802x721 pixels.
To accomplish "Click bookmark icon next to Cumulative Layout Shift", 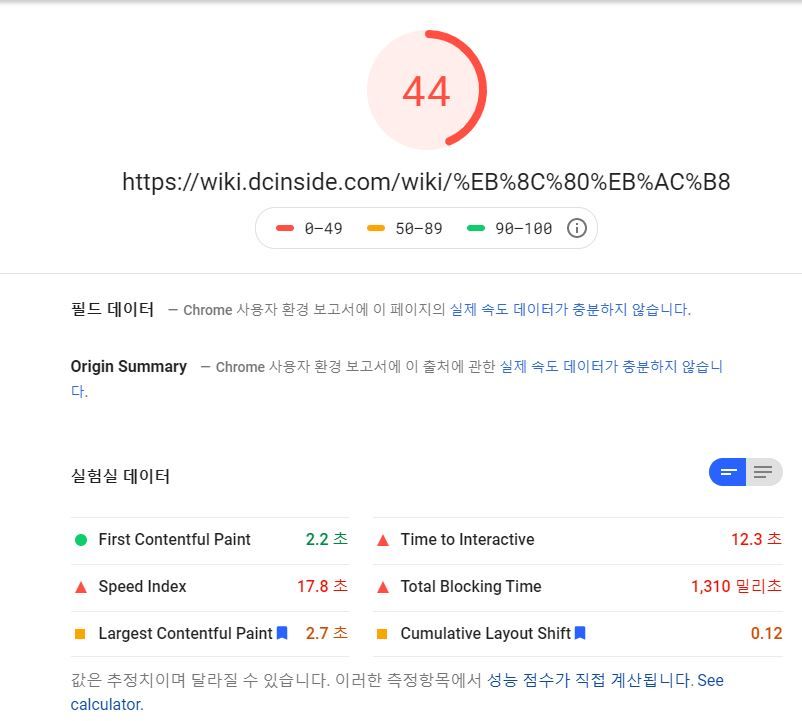I will pos(580,633).
